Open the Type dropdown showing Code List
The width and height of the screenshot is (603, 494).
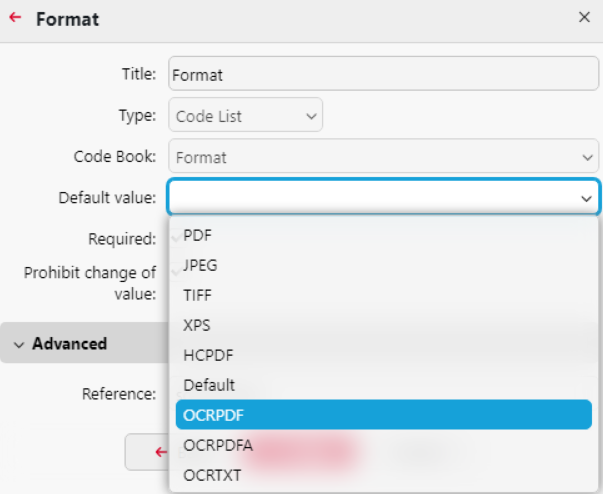[x=245, y=116]
